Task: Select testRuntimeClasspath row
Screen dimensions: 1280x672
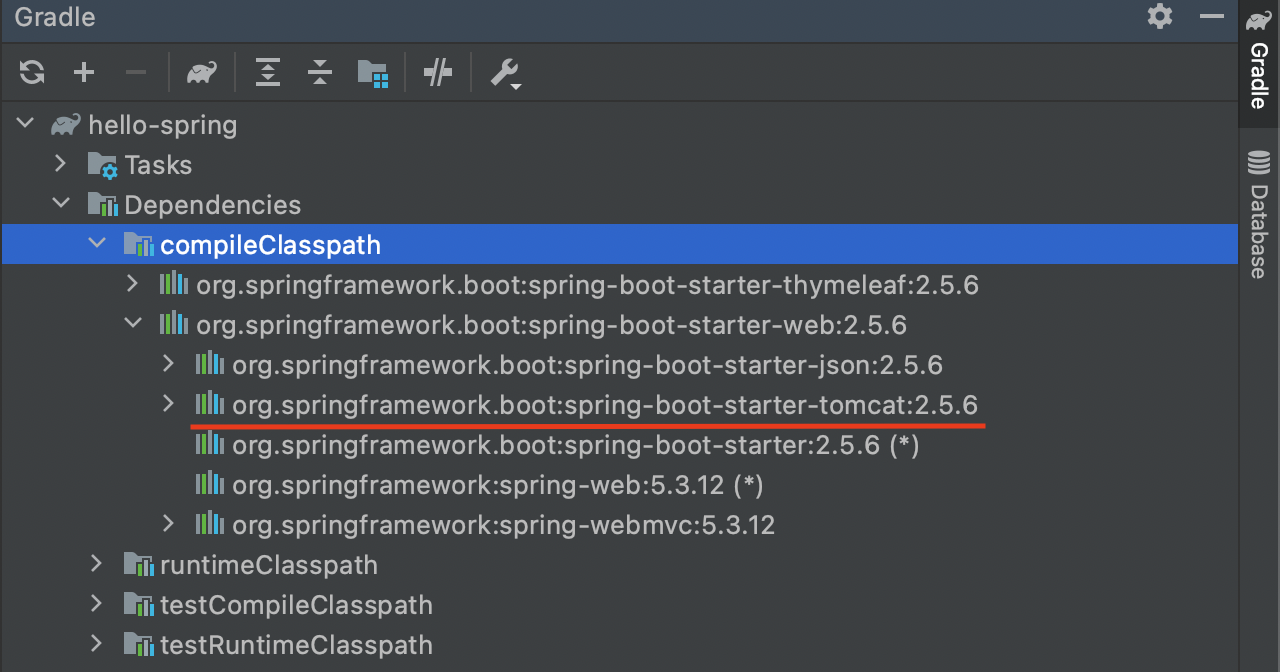Action: tap(620, 644)
